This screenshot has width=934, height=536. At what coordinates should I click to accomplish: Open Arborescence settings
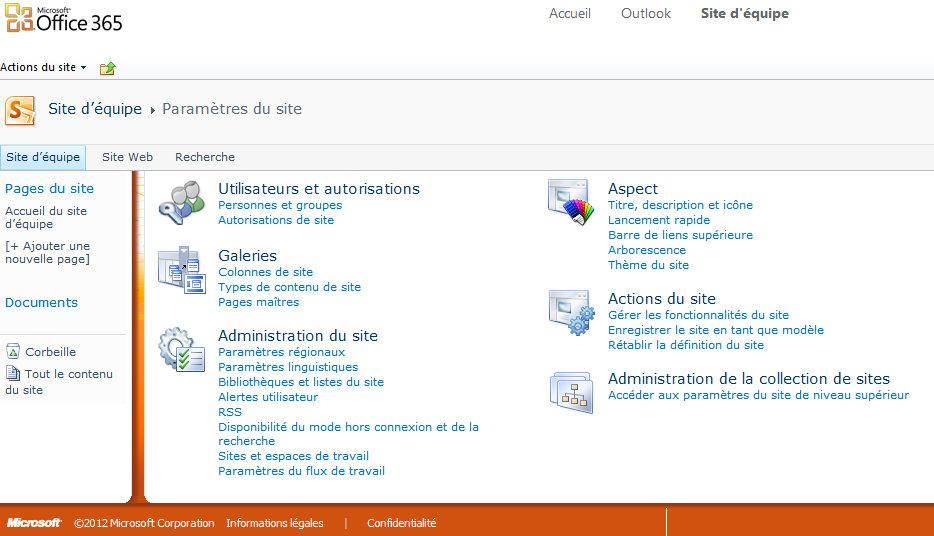[647, 250]
